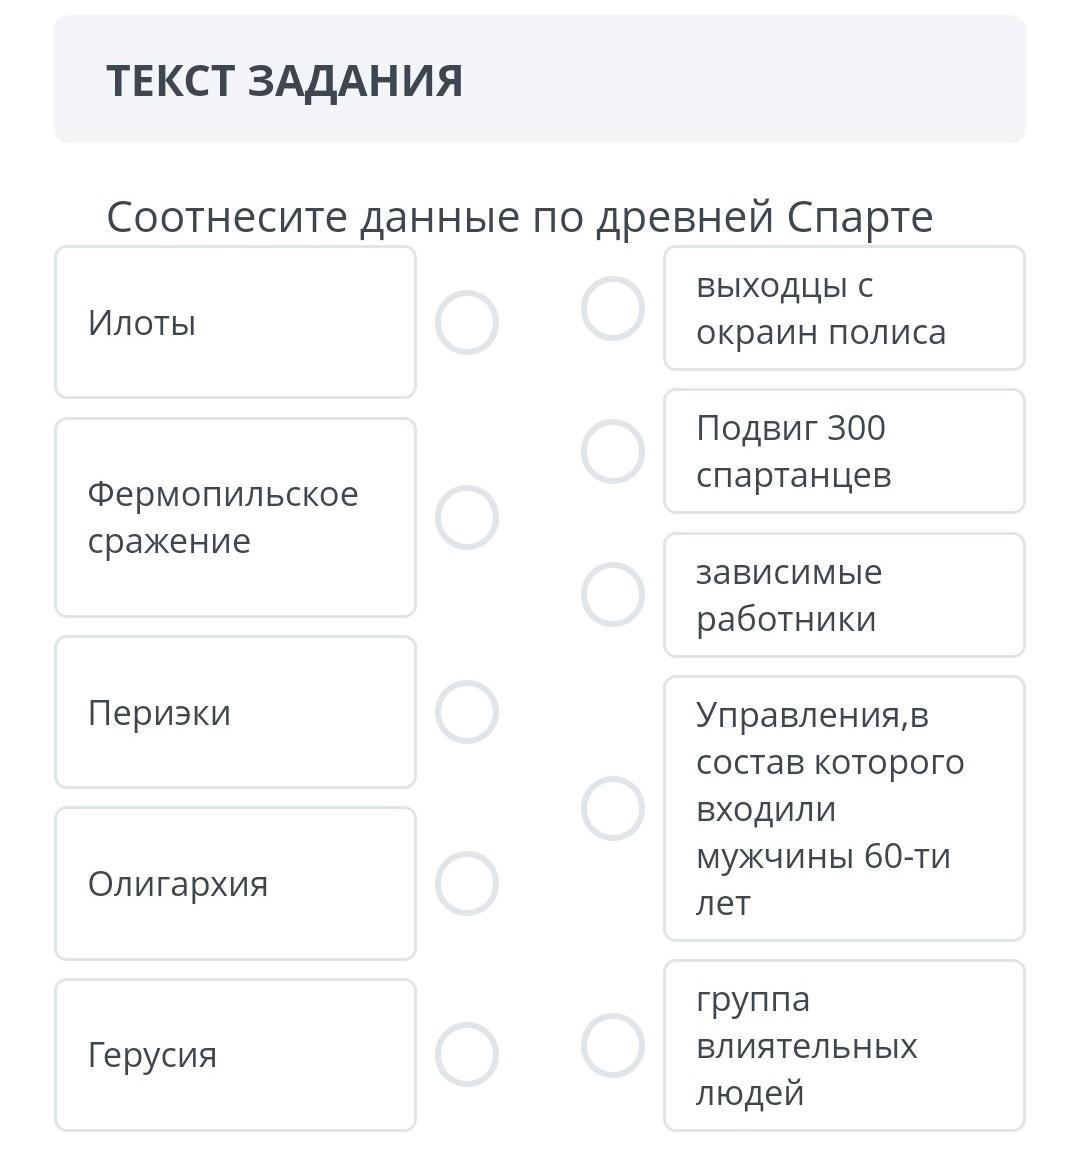Select the circle beside выходцы с окраин полиса
This screenshot has height=1169, width=1080.
tap(612, 308)
